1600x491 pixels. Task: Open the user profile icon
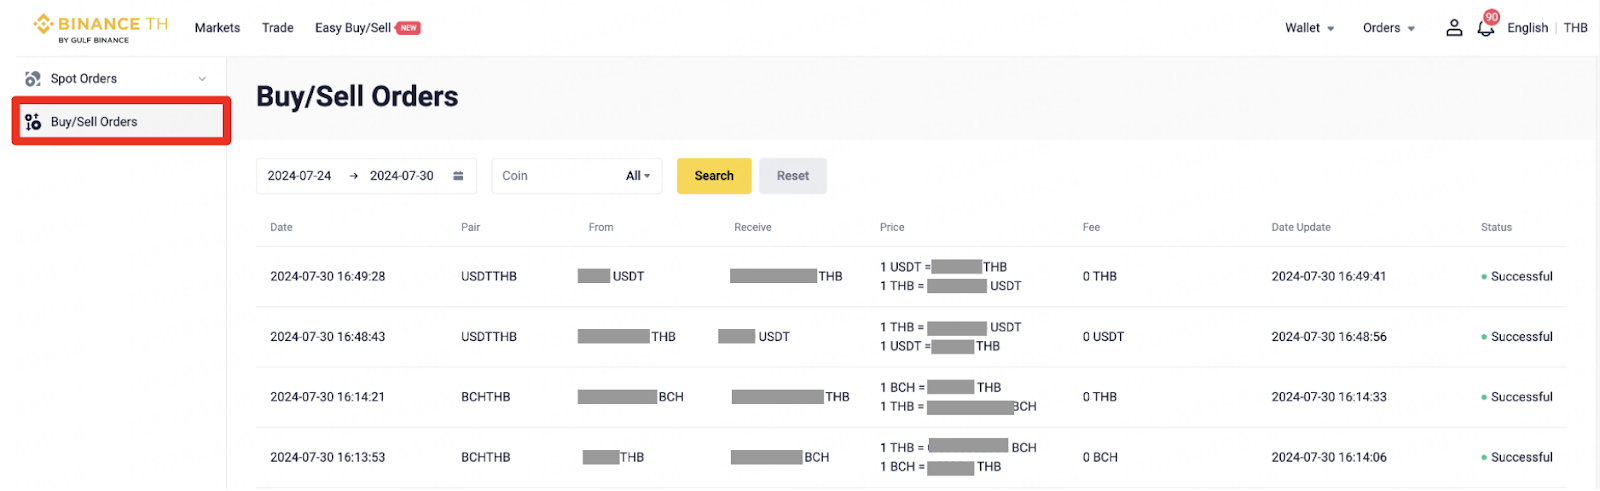coord(1454,28)
